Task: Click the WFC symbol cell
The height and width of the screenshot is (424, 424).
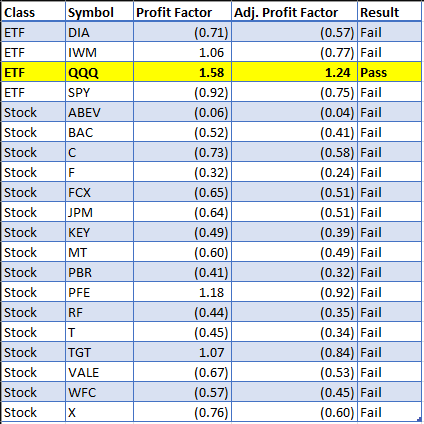Action: click(x=99, y=392)
